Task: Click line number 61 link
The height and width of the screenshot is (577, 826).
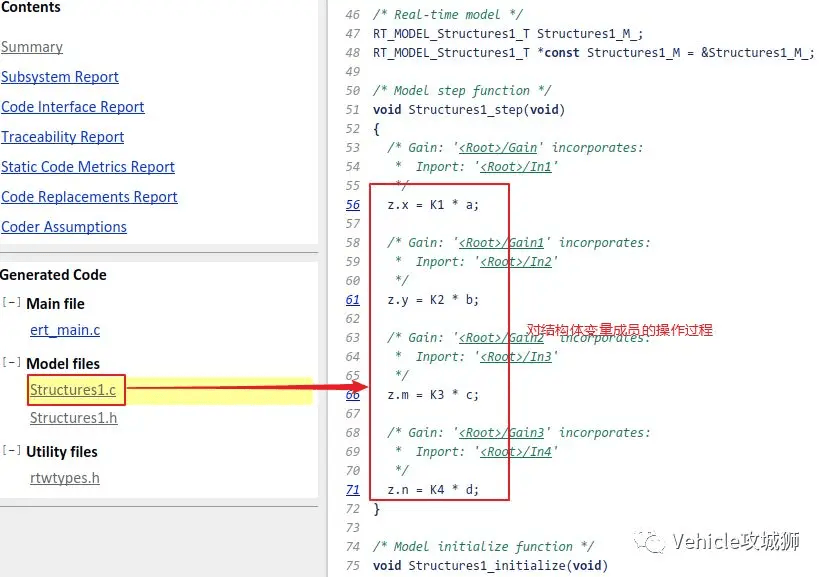Action: (x=353, y=300)
